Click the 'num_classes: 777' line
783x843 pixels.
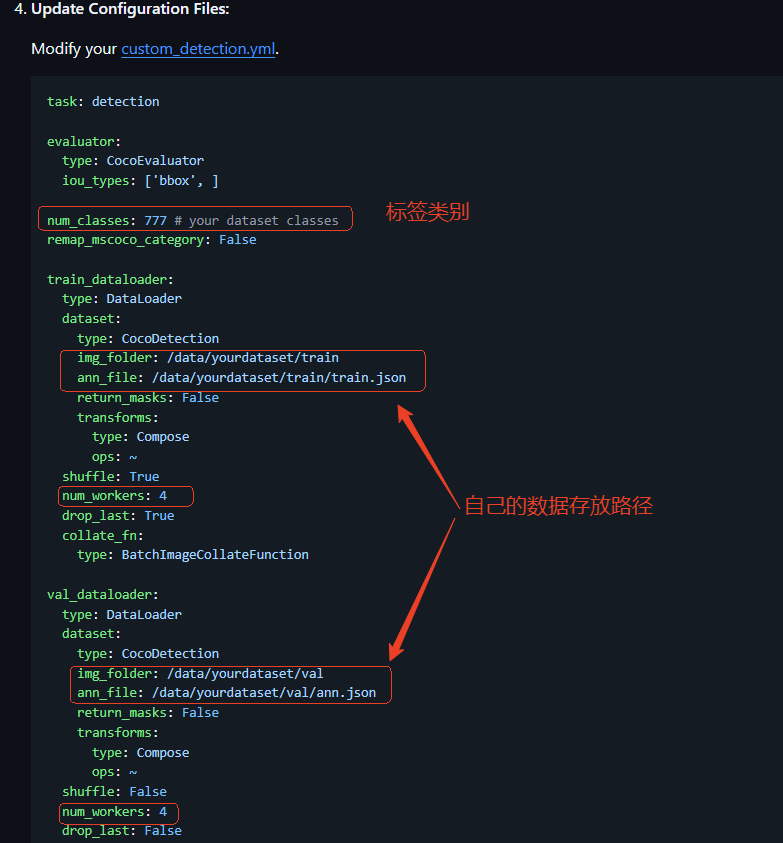tap(193, 220)
